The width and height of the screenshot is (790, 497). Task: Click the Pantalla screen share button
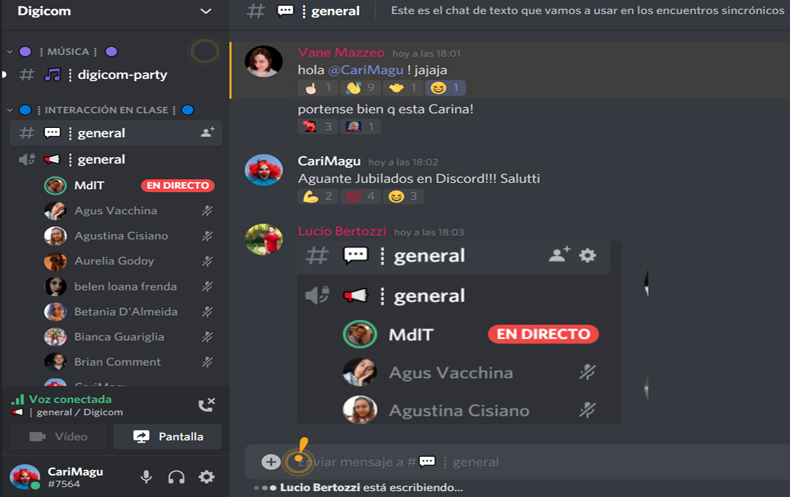click(x=168, y=437)
